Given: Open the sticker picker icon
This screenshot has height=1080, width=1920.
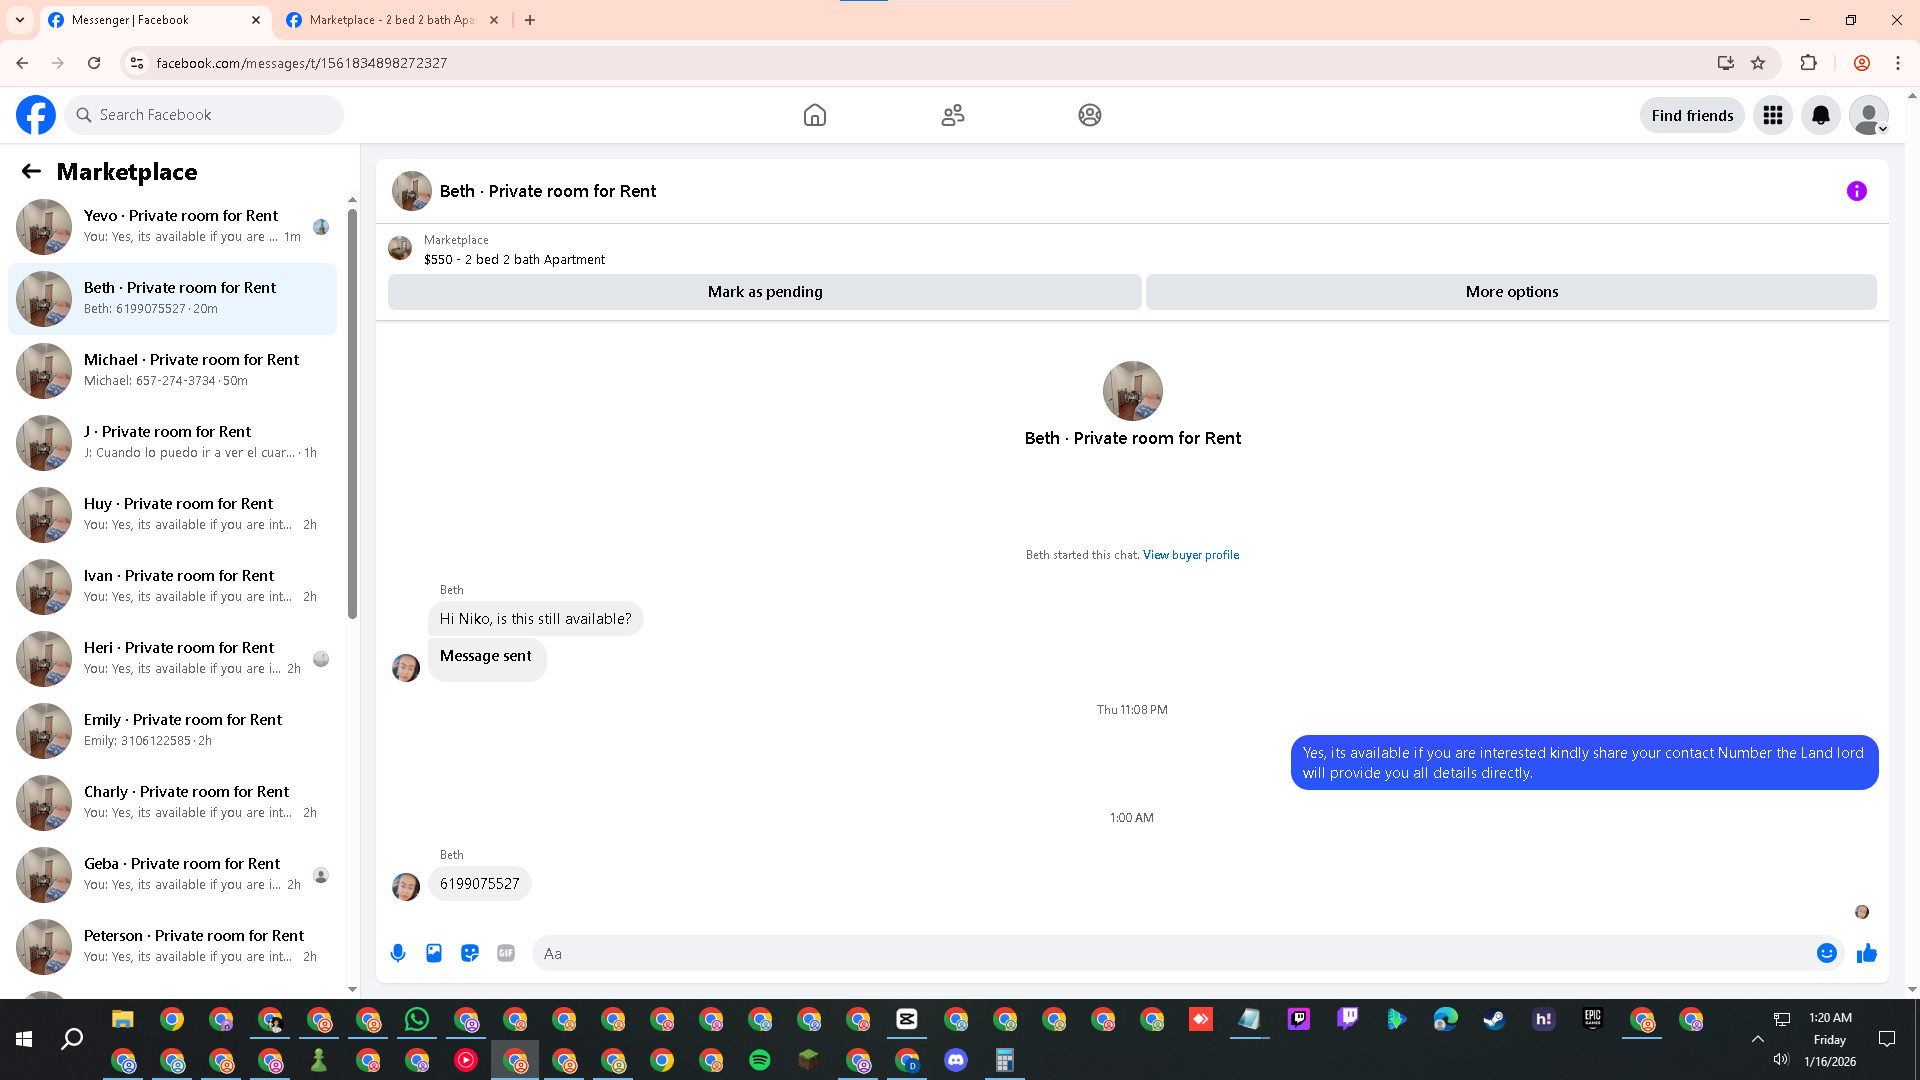Looking at the screenshot, I should pos(470,953).
